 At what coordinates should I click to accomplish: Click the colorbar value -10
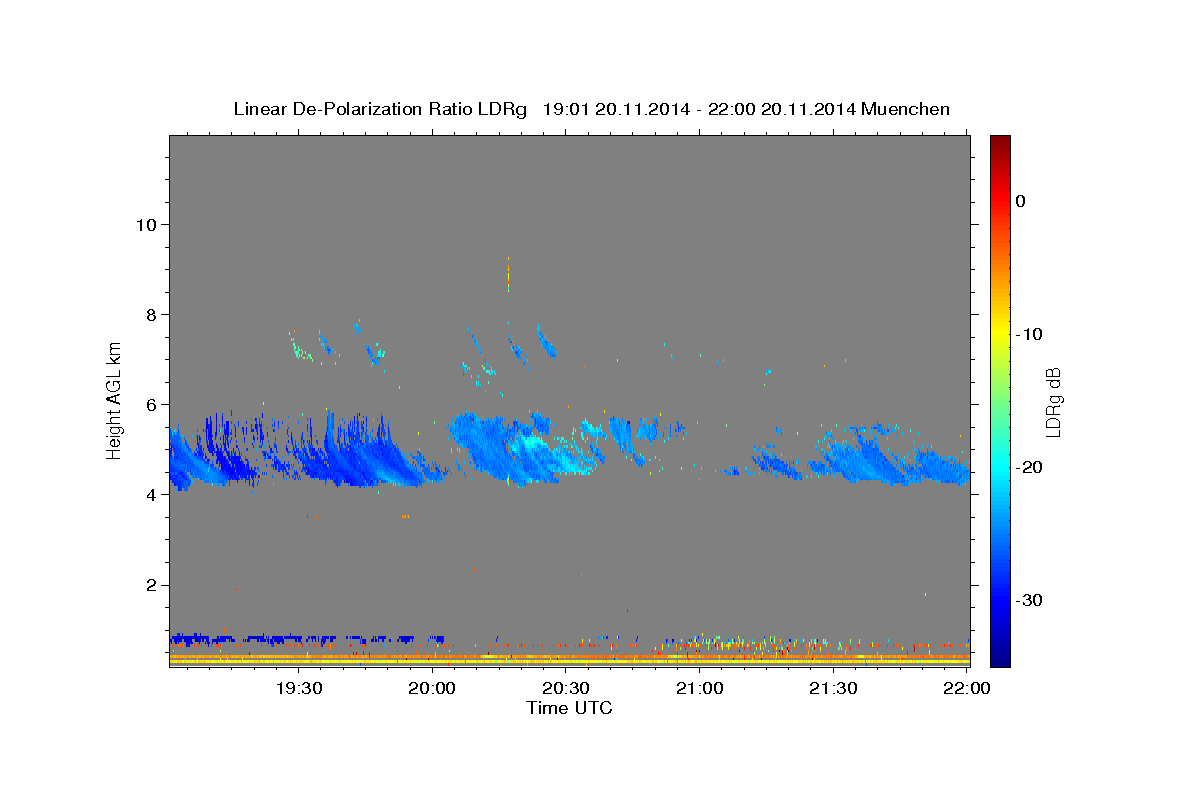click(1030, 334)
